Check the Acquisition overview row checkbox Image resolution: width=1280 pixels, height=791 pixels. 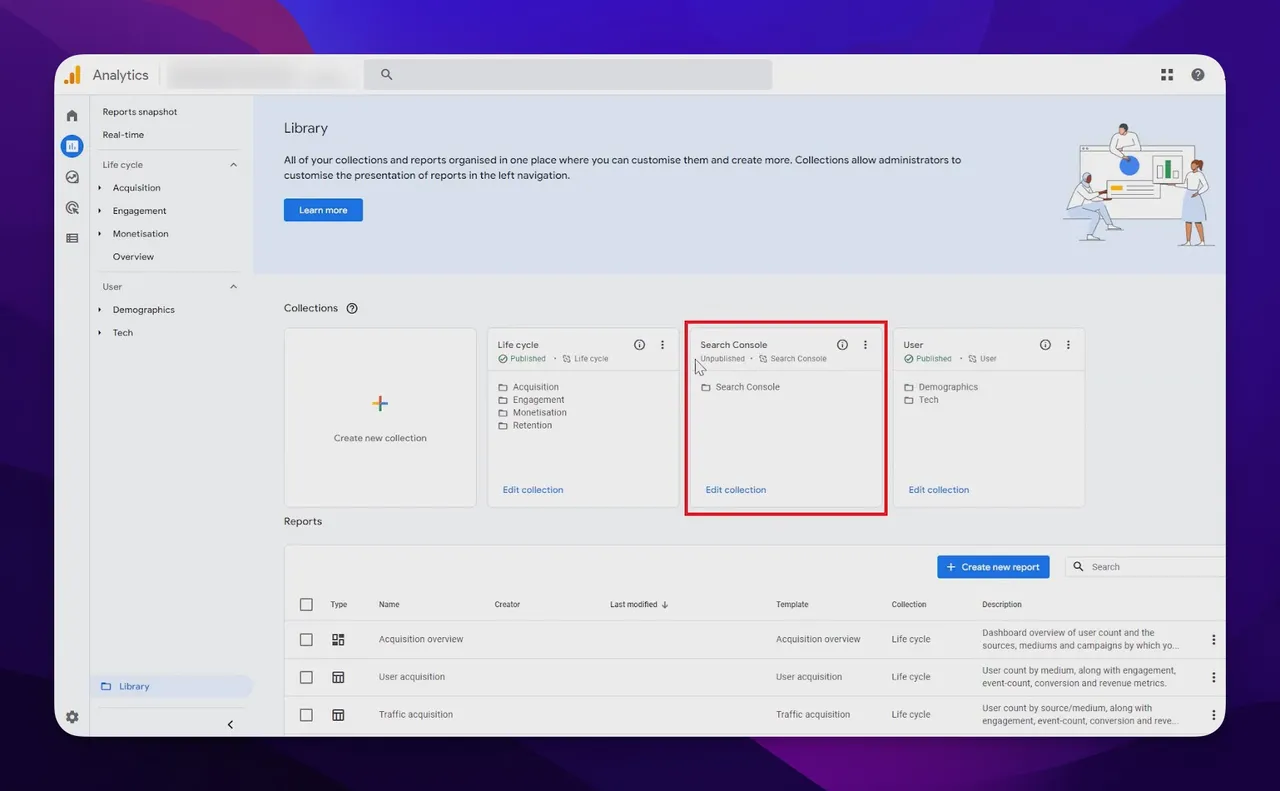click(x=306, y=640)
